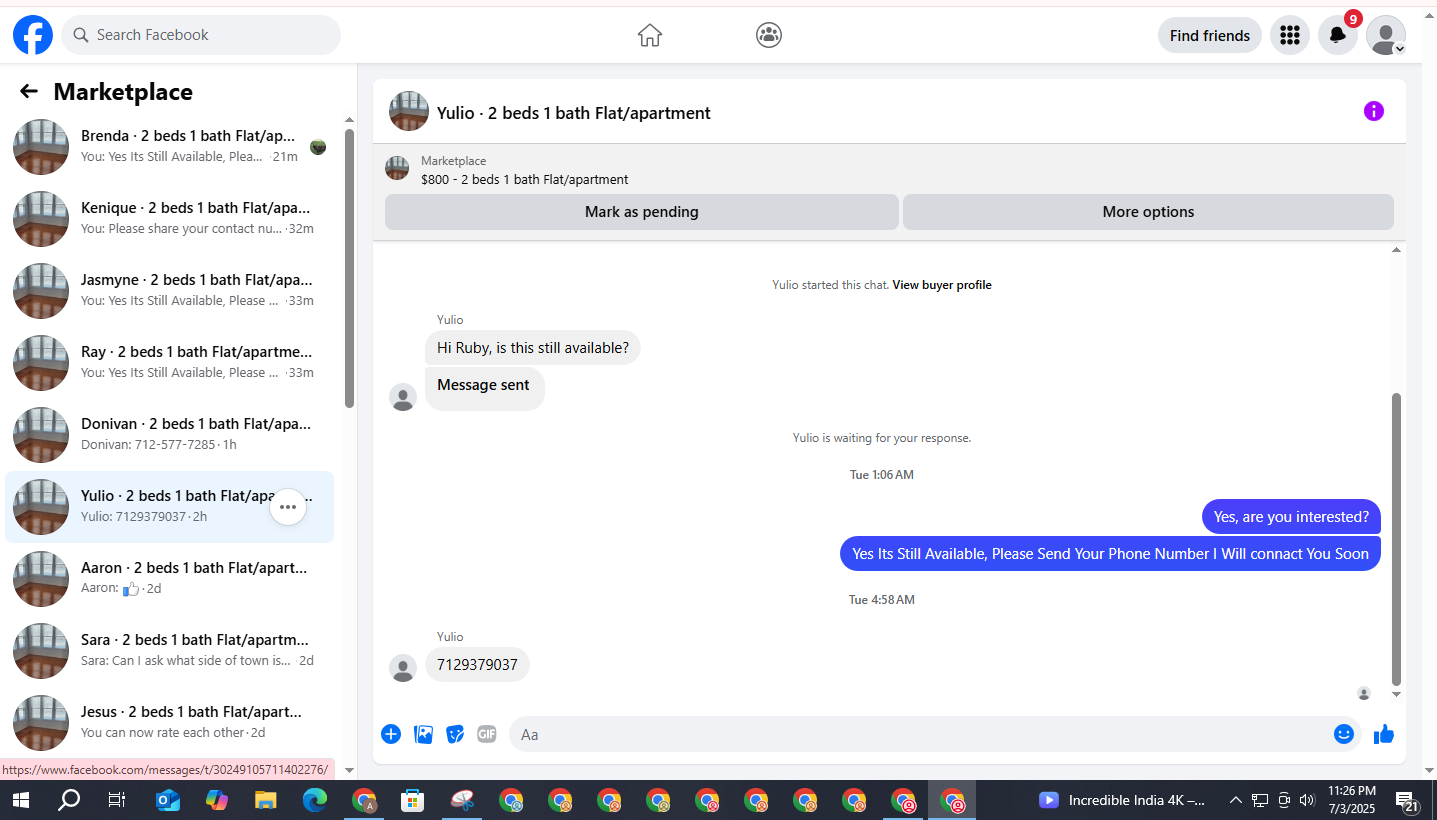The width and height of the screenshot is (1437, 820).
Task: Click the 'Yes, are you interested?' message bubble
Action: point(1291,517)
